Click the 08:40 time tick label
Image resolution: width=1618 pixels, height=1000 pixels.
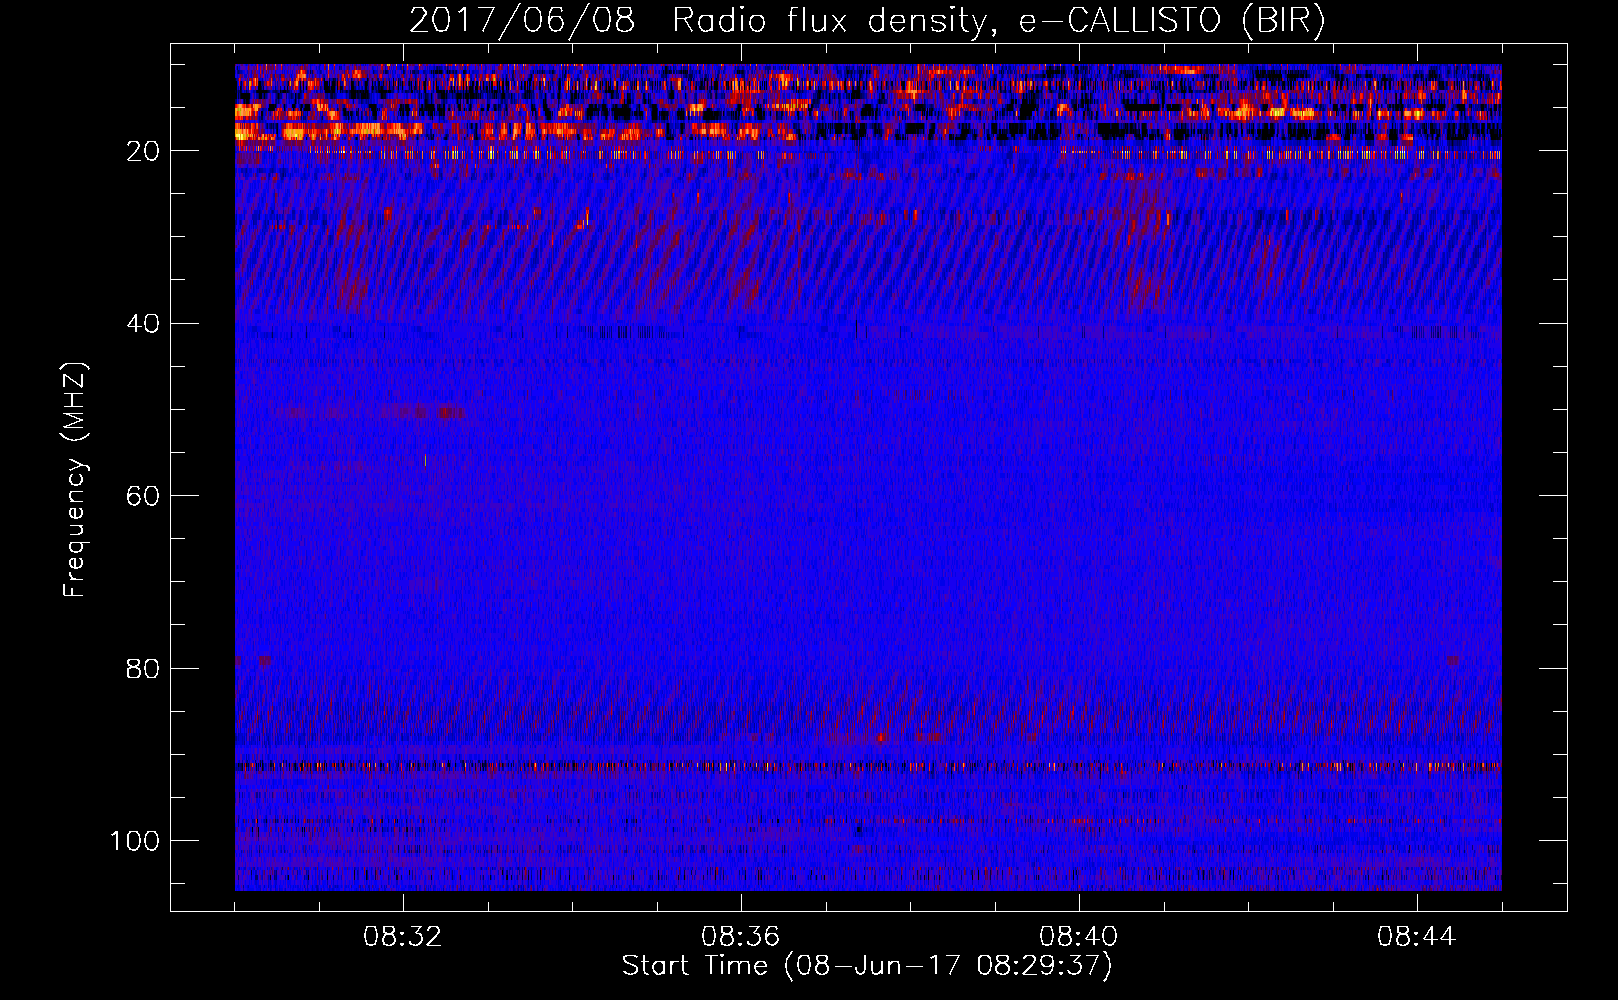click(1079, 937)
